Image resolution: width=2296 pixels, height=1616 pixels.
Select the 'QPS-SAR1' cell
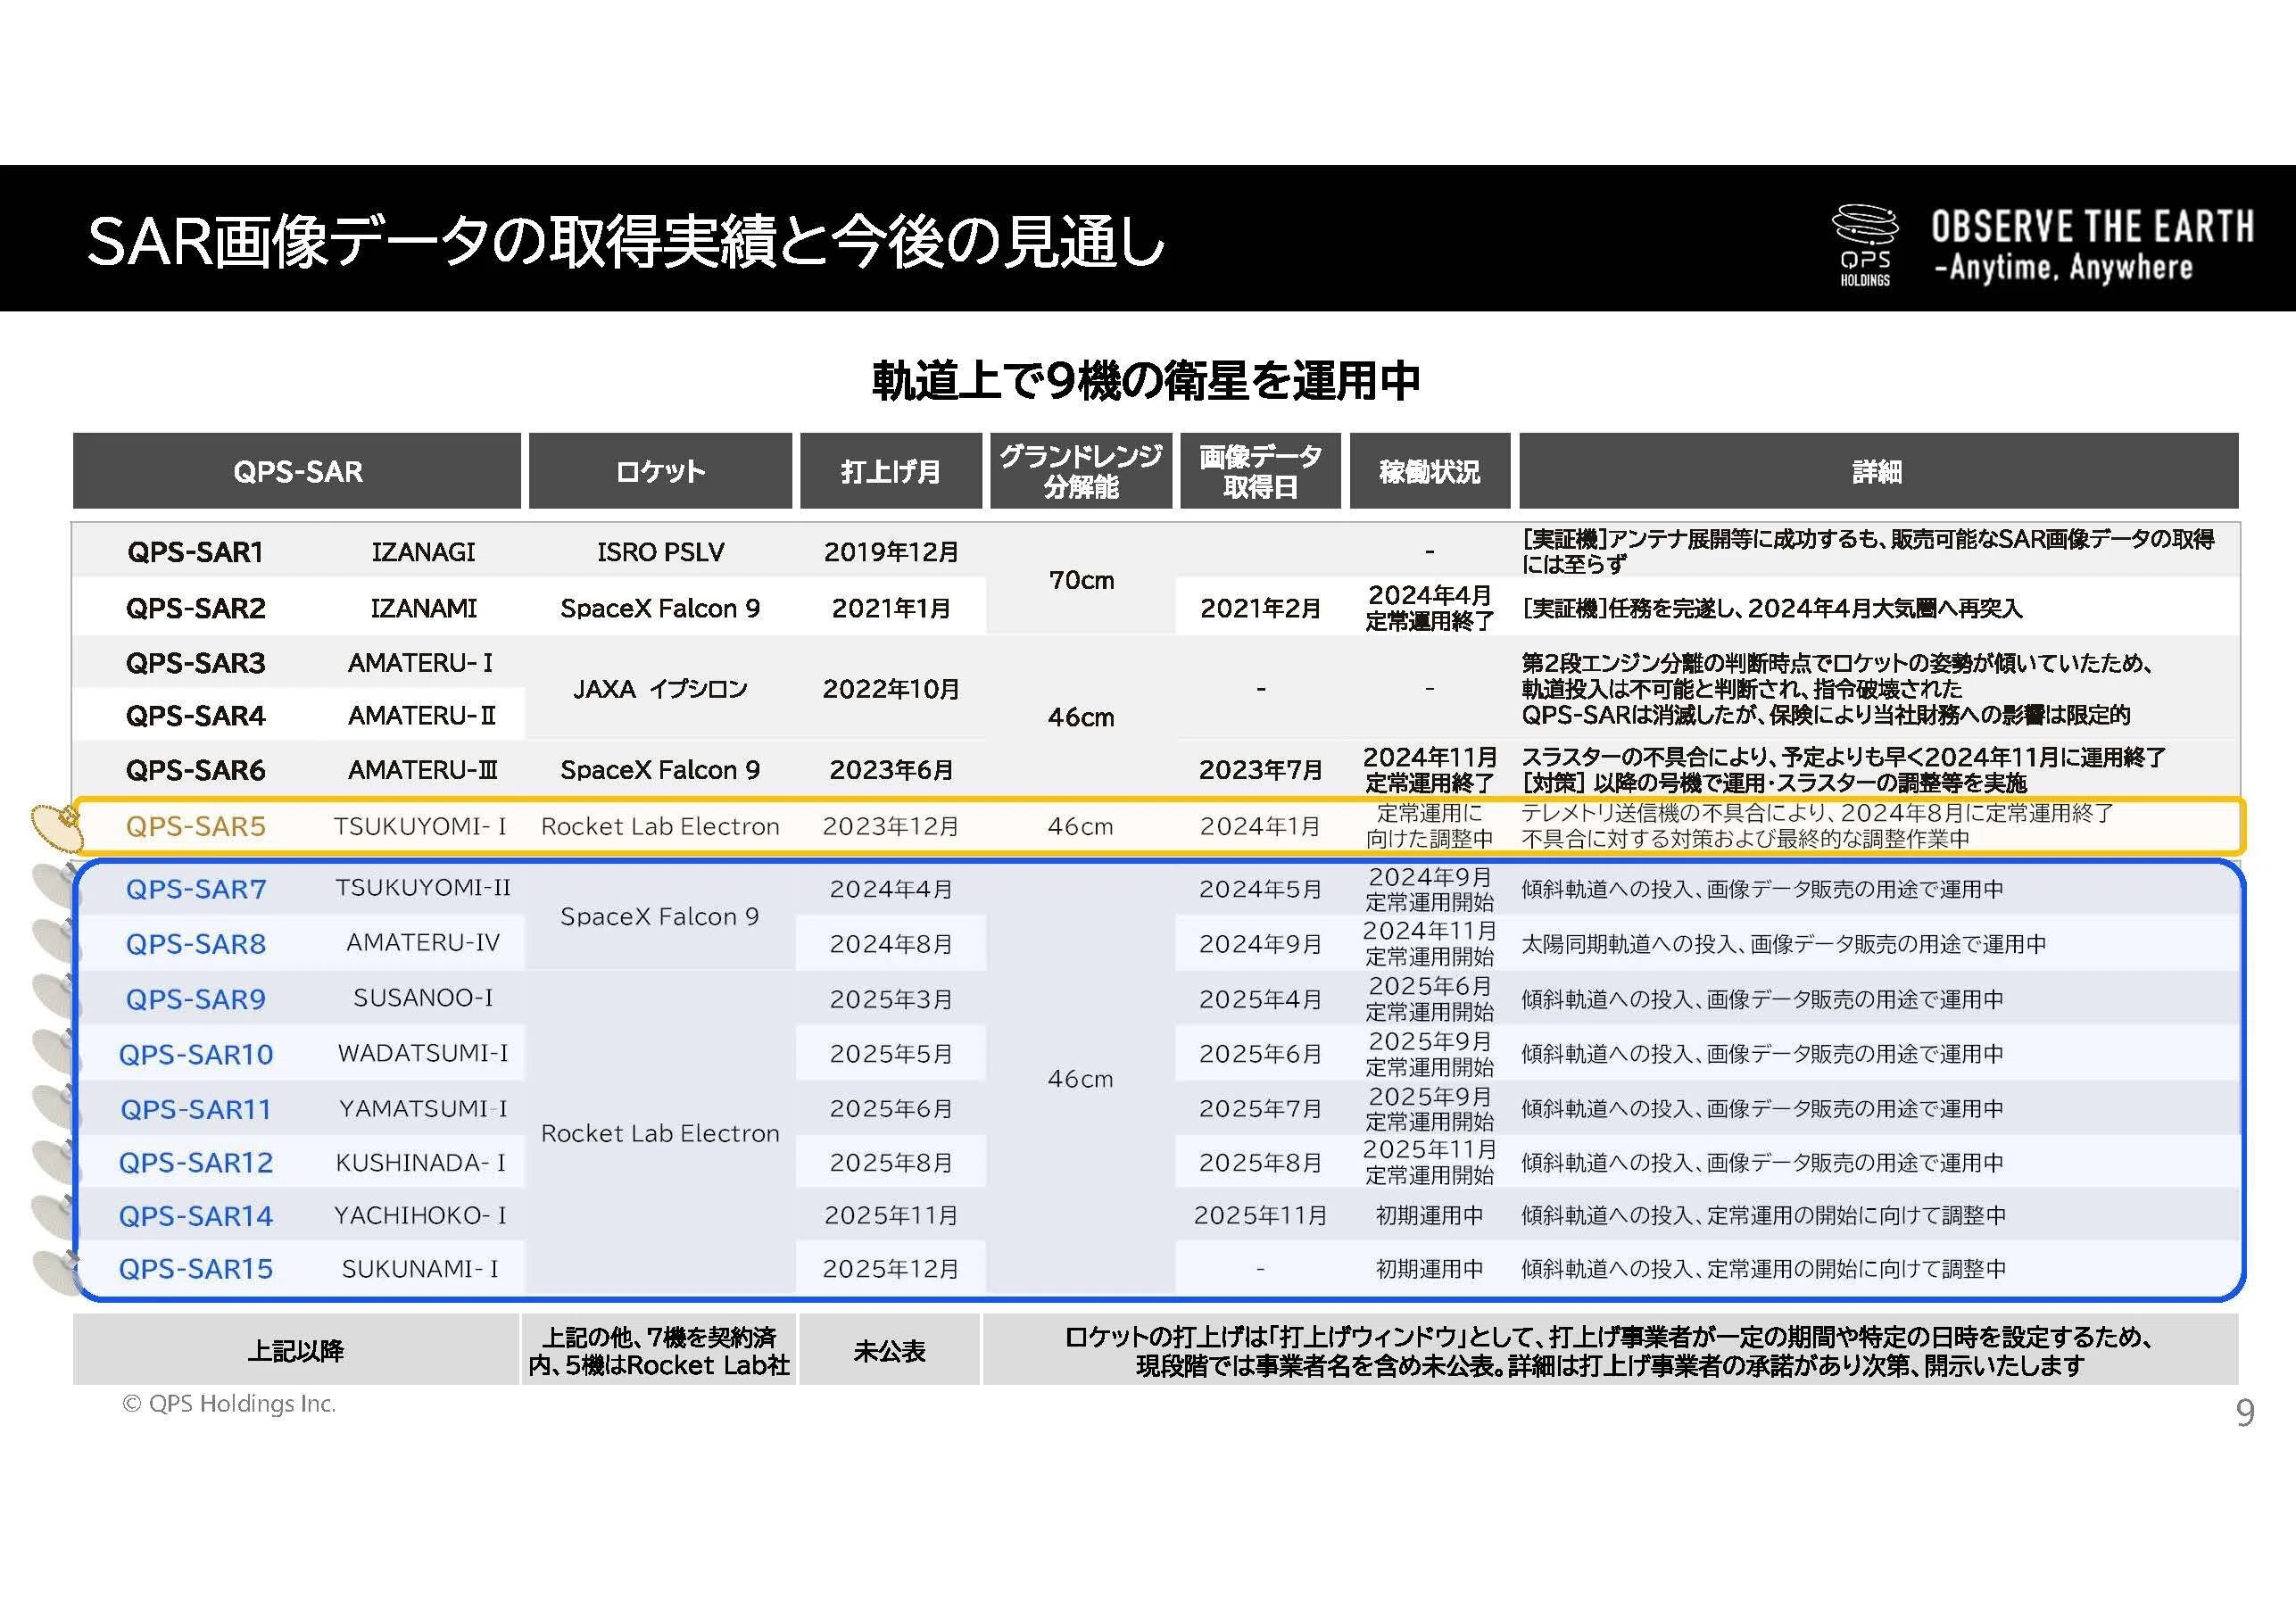[195, 552]
